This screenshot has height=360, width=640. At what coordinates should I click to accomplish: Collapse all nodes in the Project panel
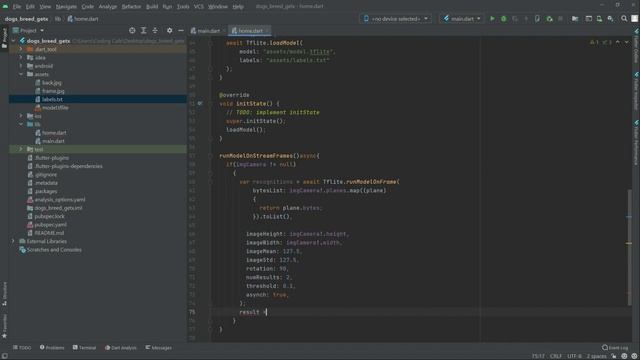[x=155, y=31]
